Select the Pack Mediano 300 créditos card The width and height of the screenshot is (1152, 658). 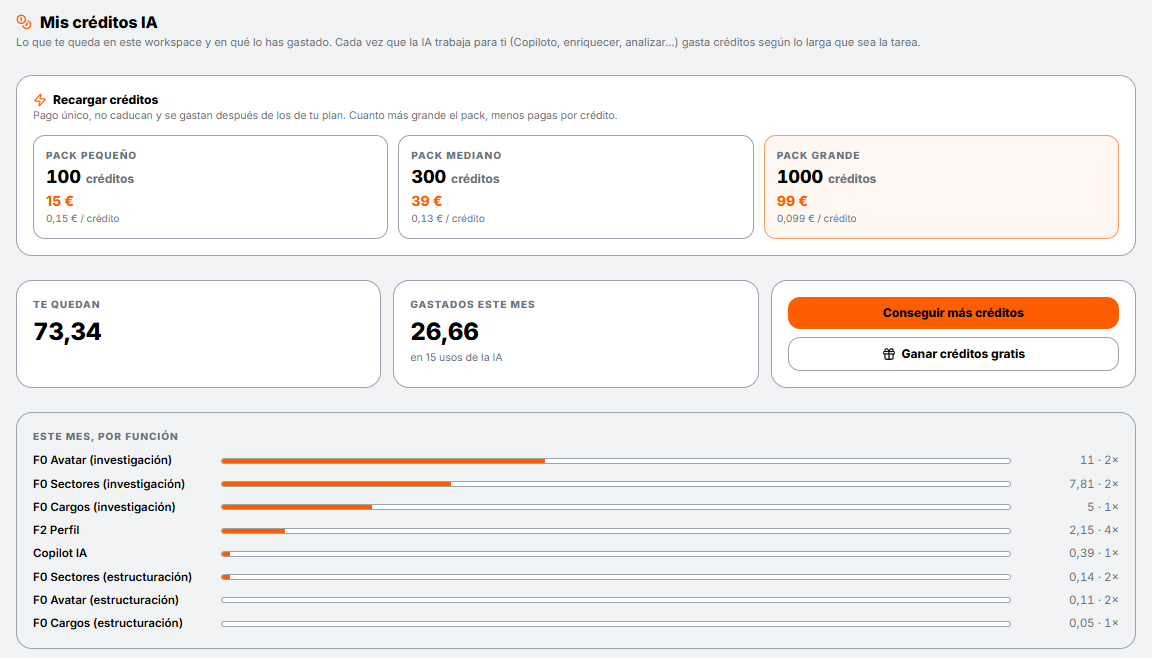(575, 187)
